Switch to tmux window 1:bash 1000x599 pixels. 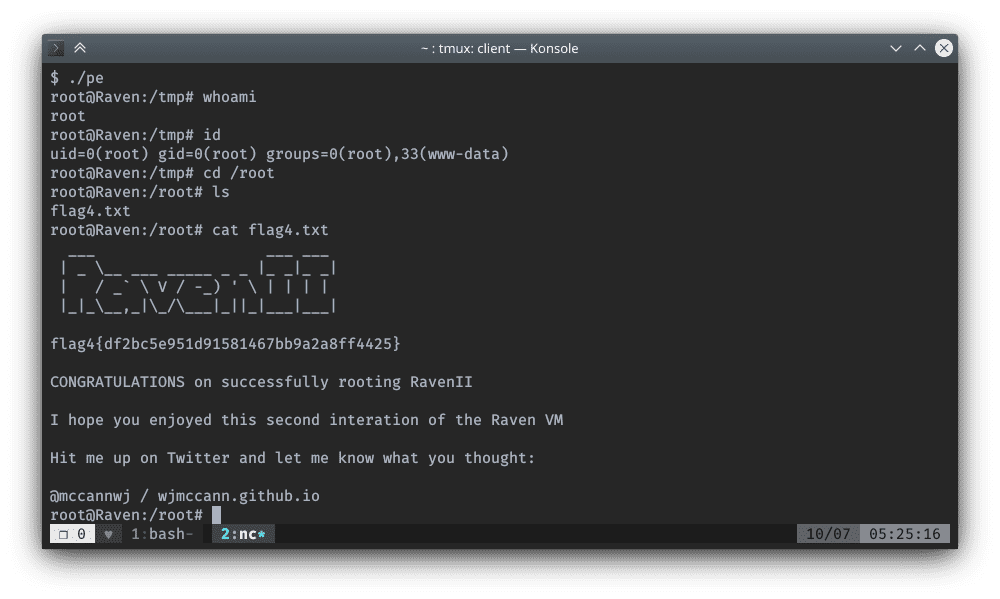pos(162,534)
